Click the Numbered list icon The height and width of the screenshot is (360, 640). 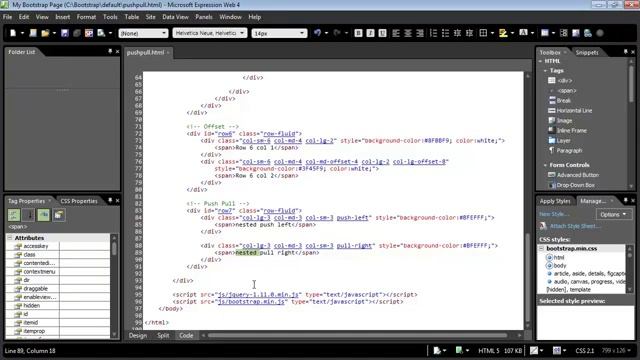pyautogui.click(x=433, y=33)
